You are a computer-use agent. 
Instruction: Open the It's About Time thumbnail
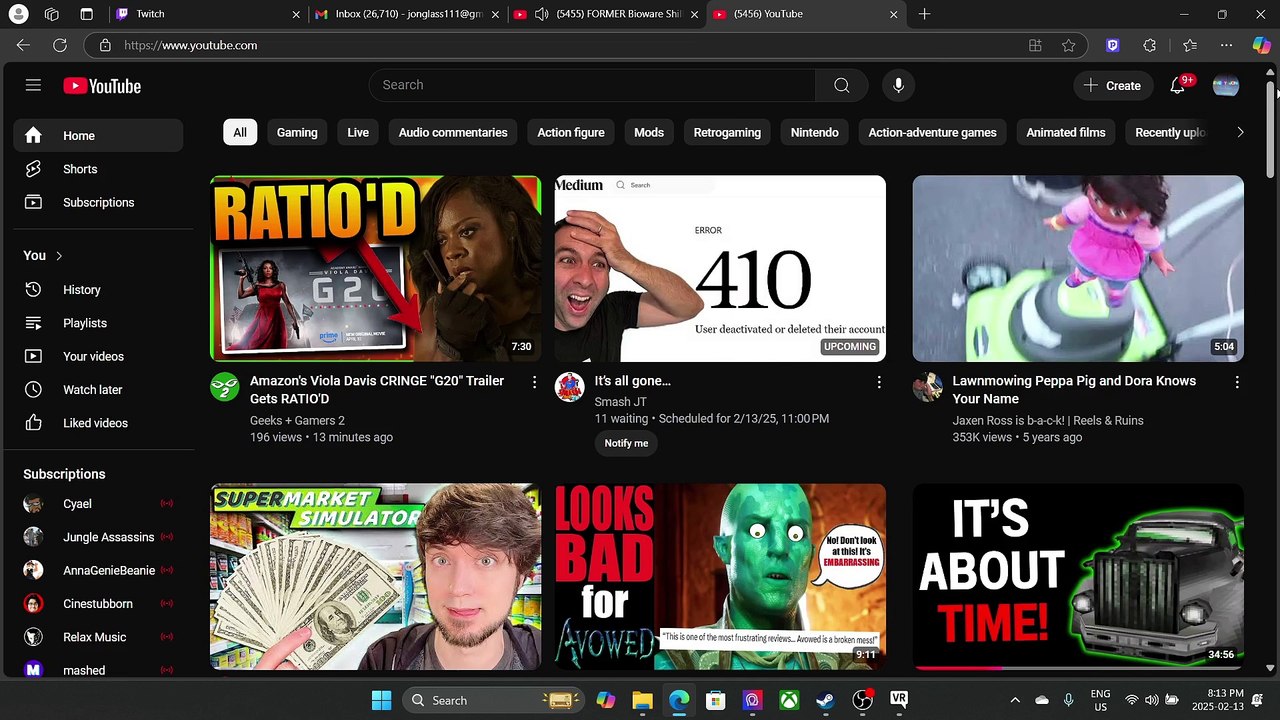pyautogui.click(x=1078, y=577)
